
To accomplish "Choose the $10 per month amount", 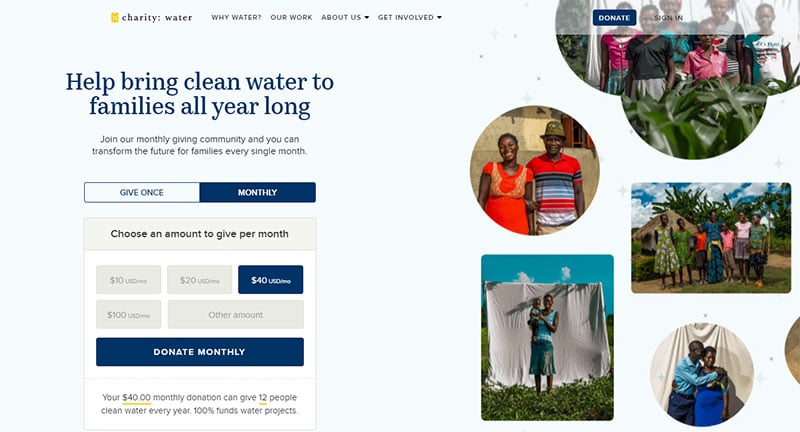I will tap(129, 279).
